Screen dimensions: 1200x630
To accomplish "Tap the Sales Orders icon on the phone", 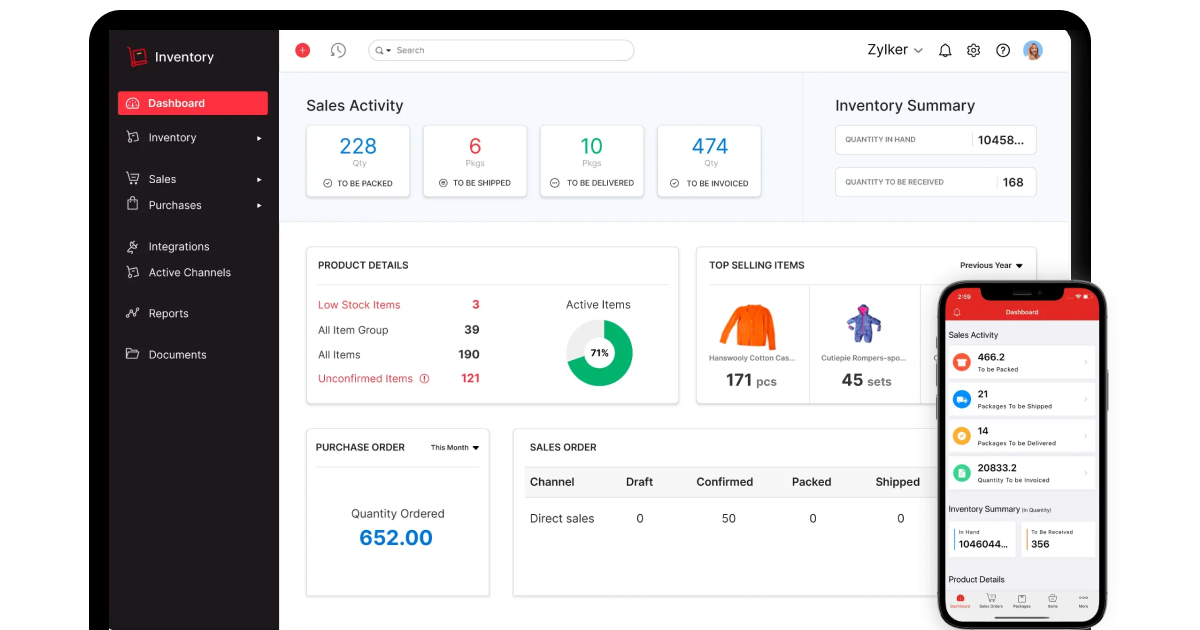I will (x=990, y=600).
